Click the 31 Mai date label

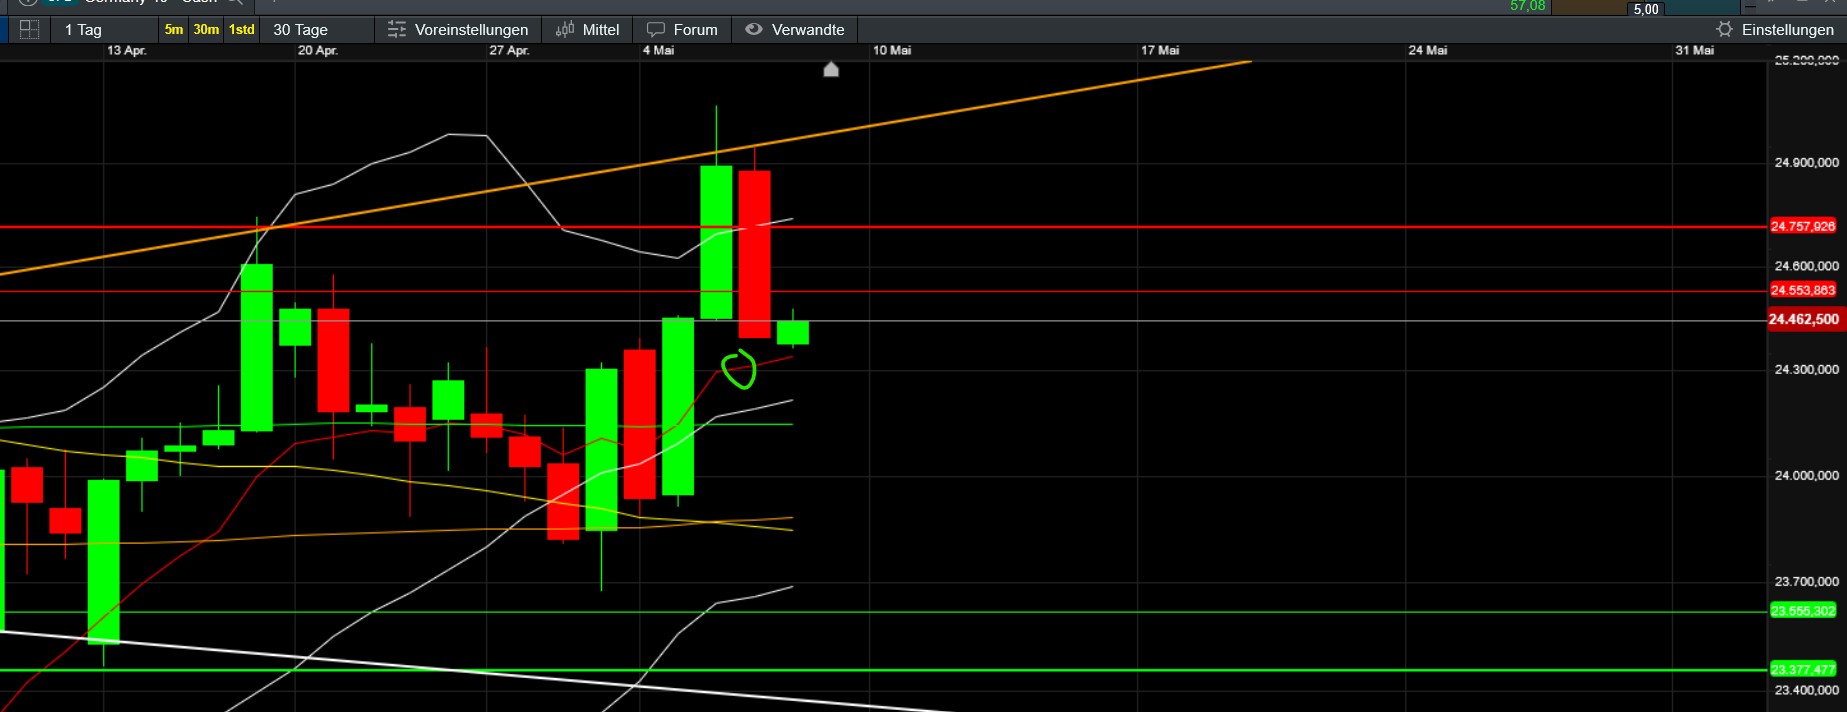(x=1695, y=50)
